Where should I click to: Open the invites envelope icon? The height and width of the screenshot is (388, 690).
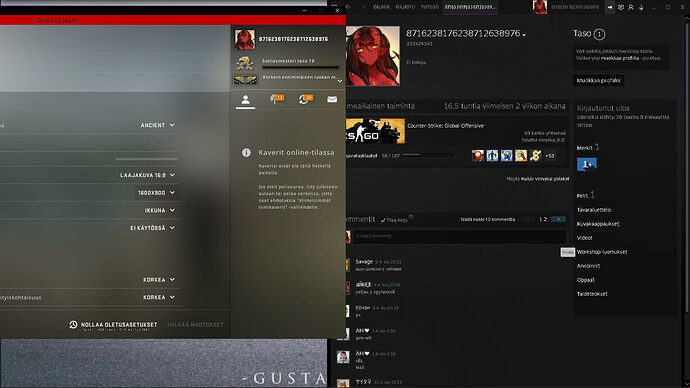[332, 99]
